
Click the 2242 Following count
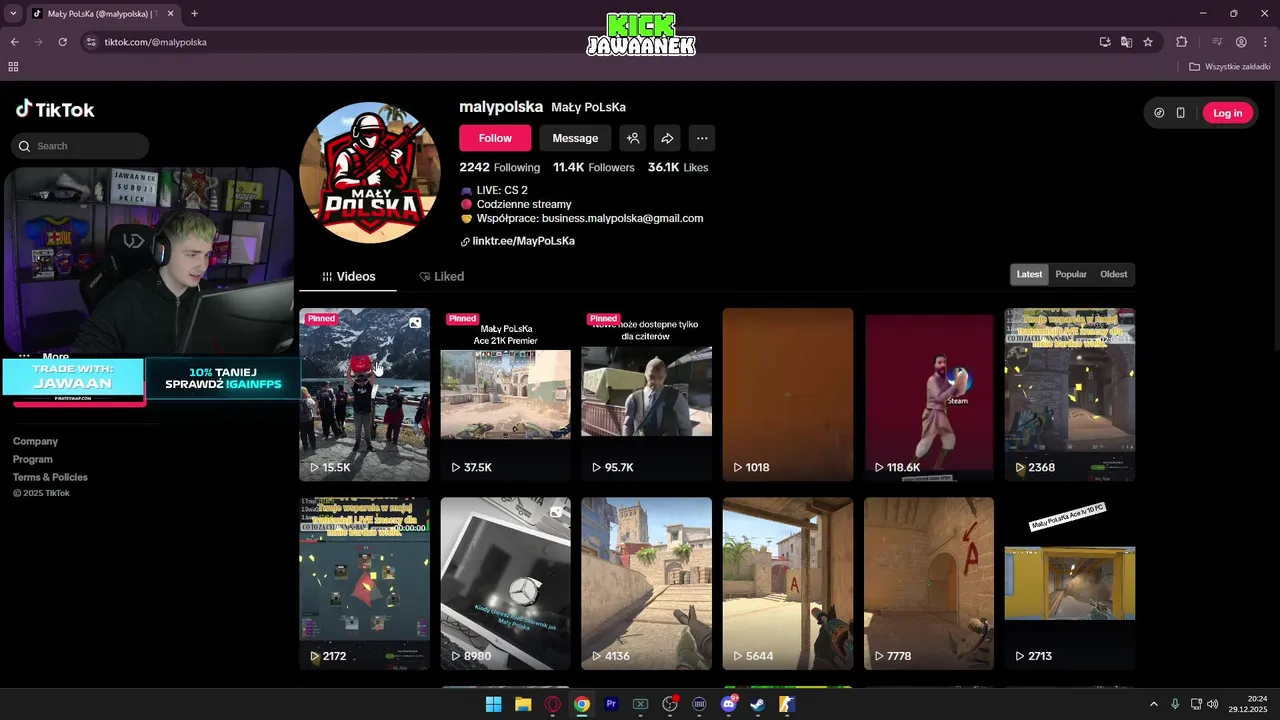click(499, 167)
